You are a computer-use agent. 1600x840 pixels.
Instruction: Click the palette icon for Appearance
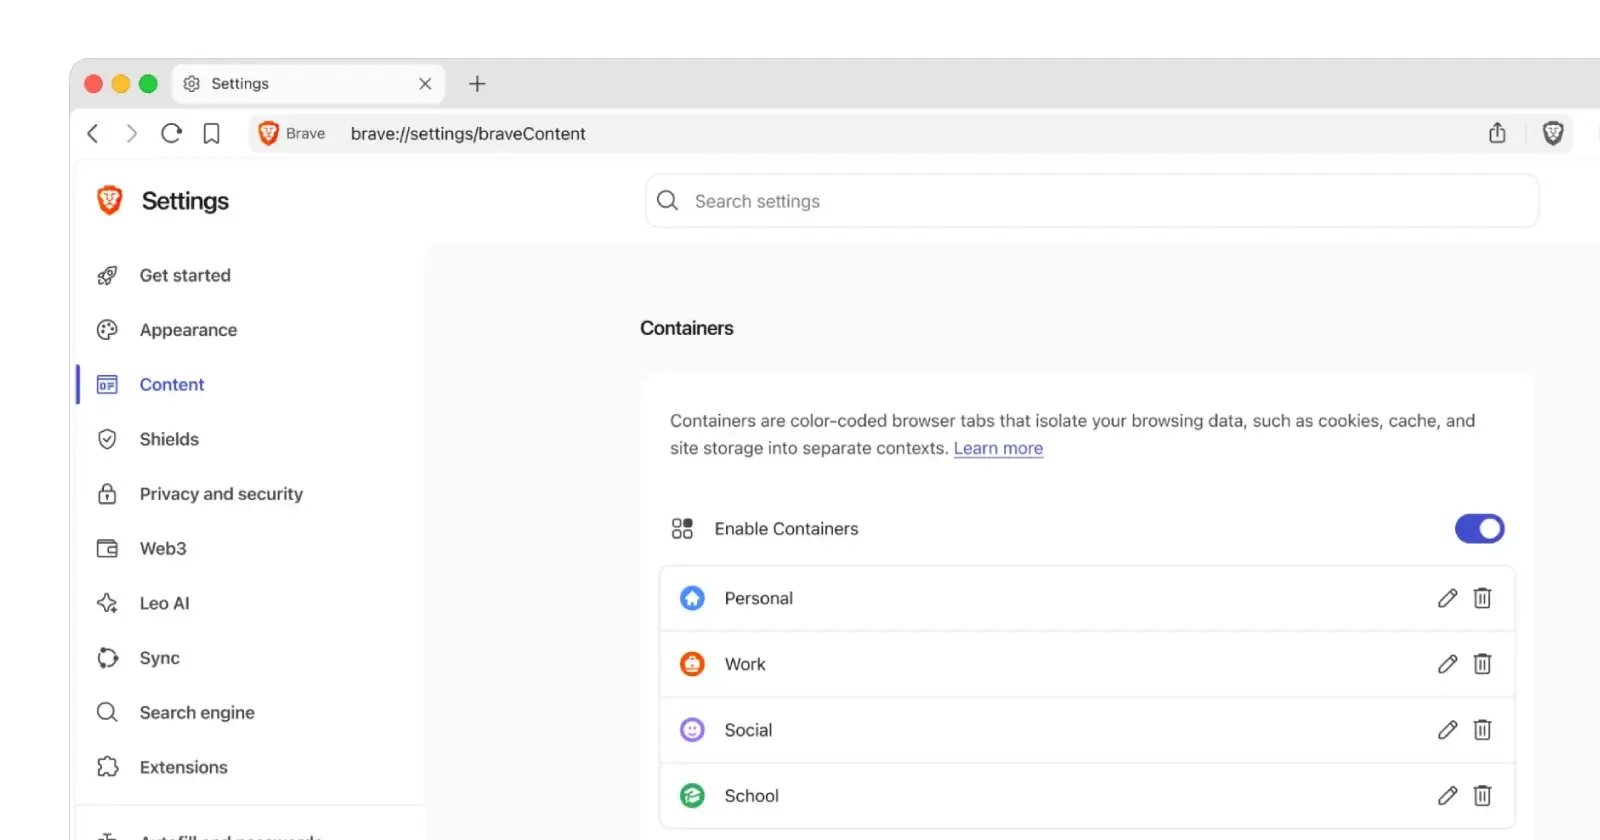(x=107, y=330)
